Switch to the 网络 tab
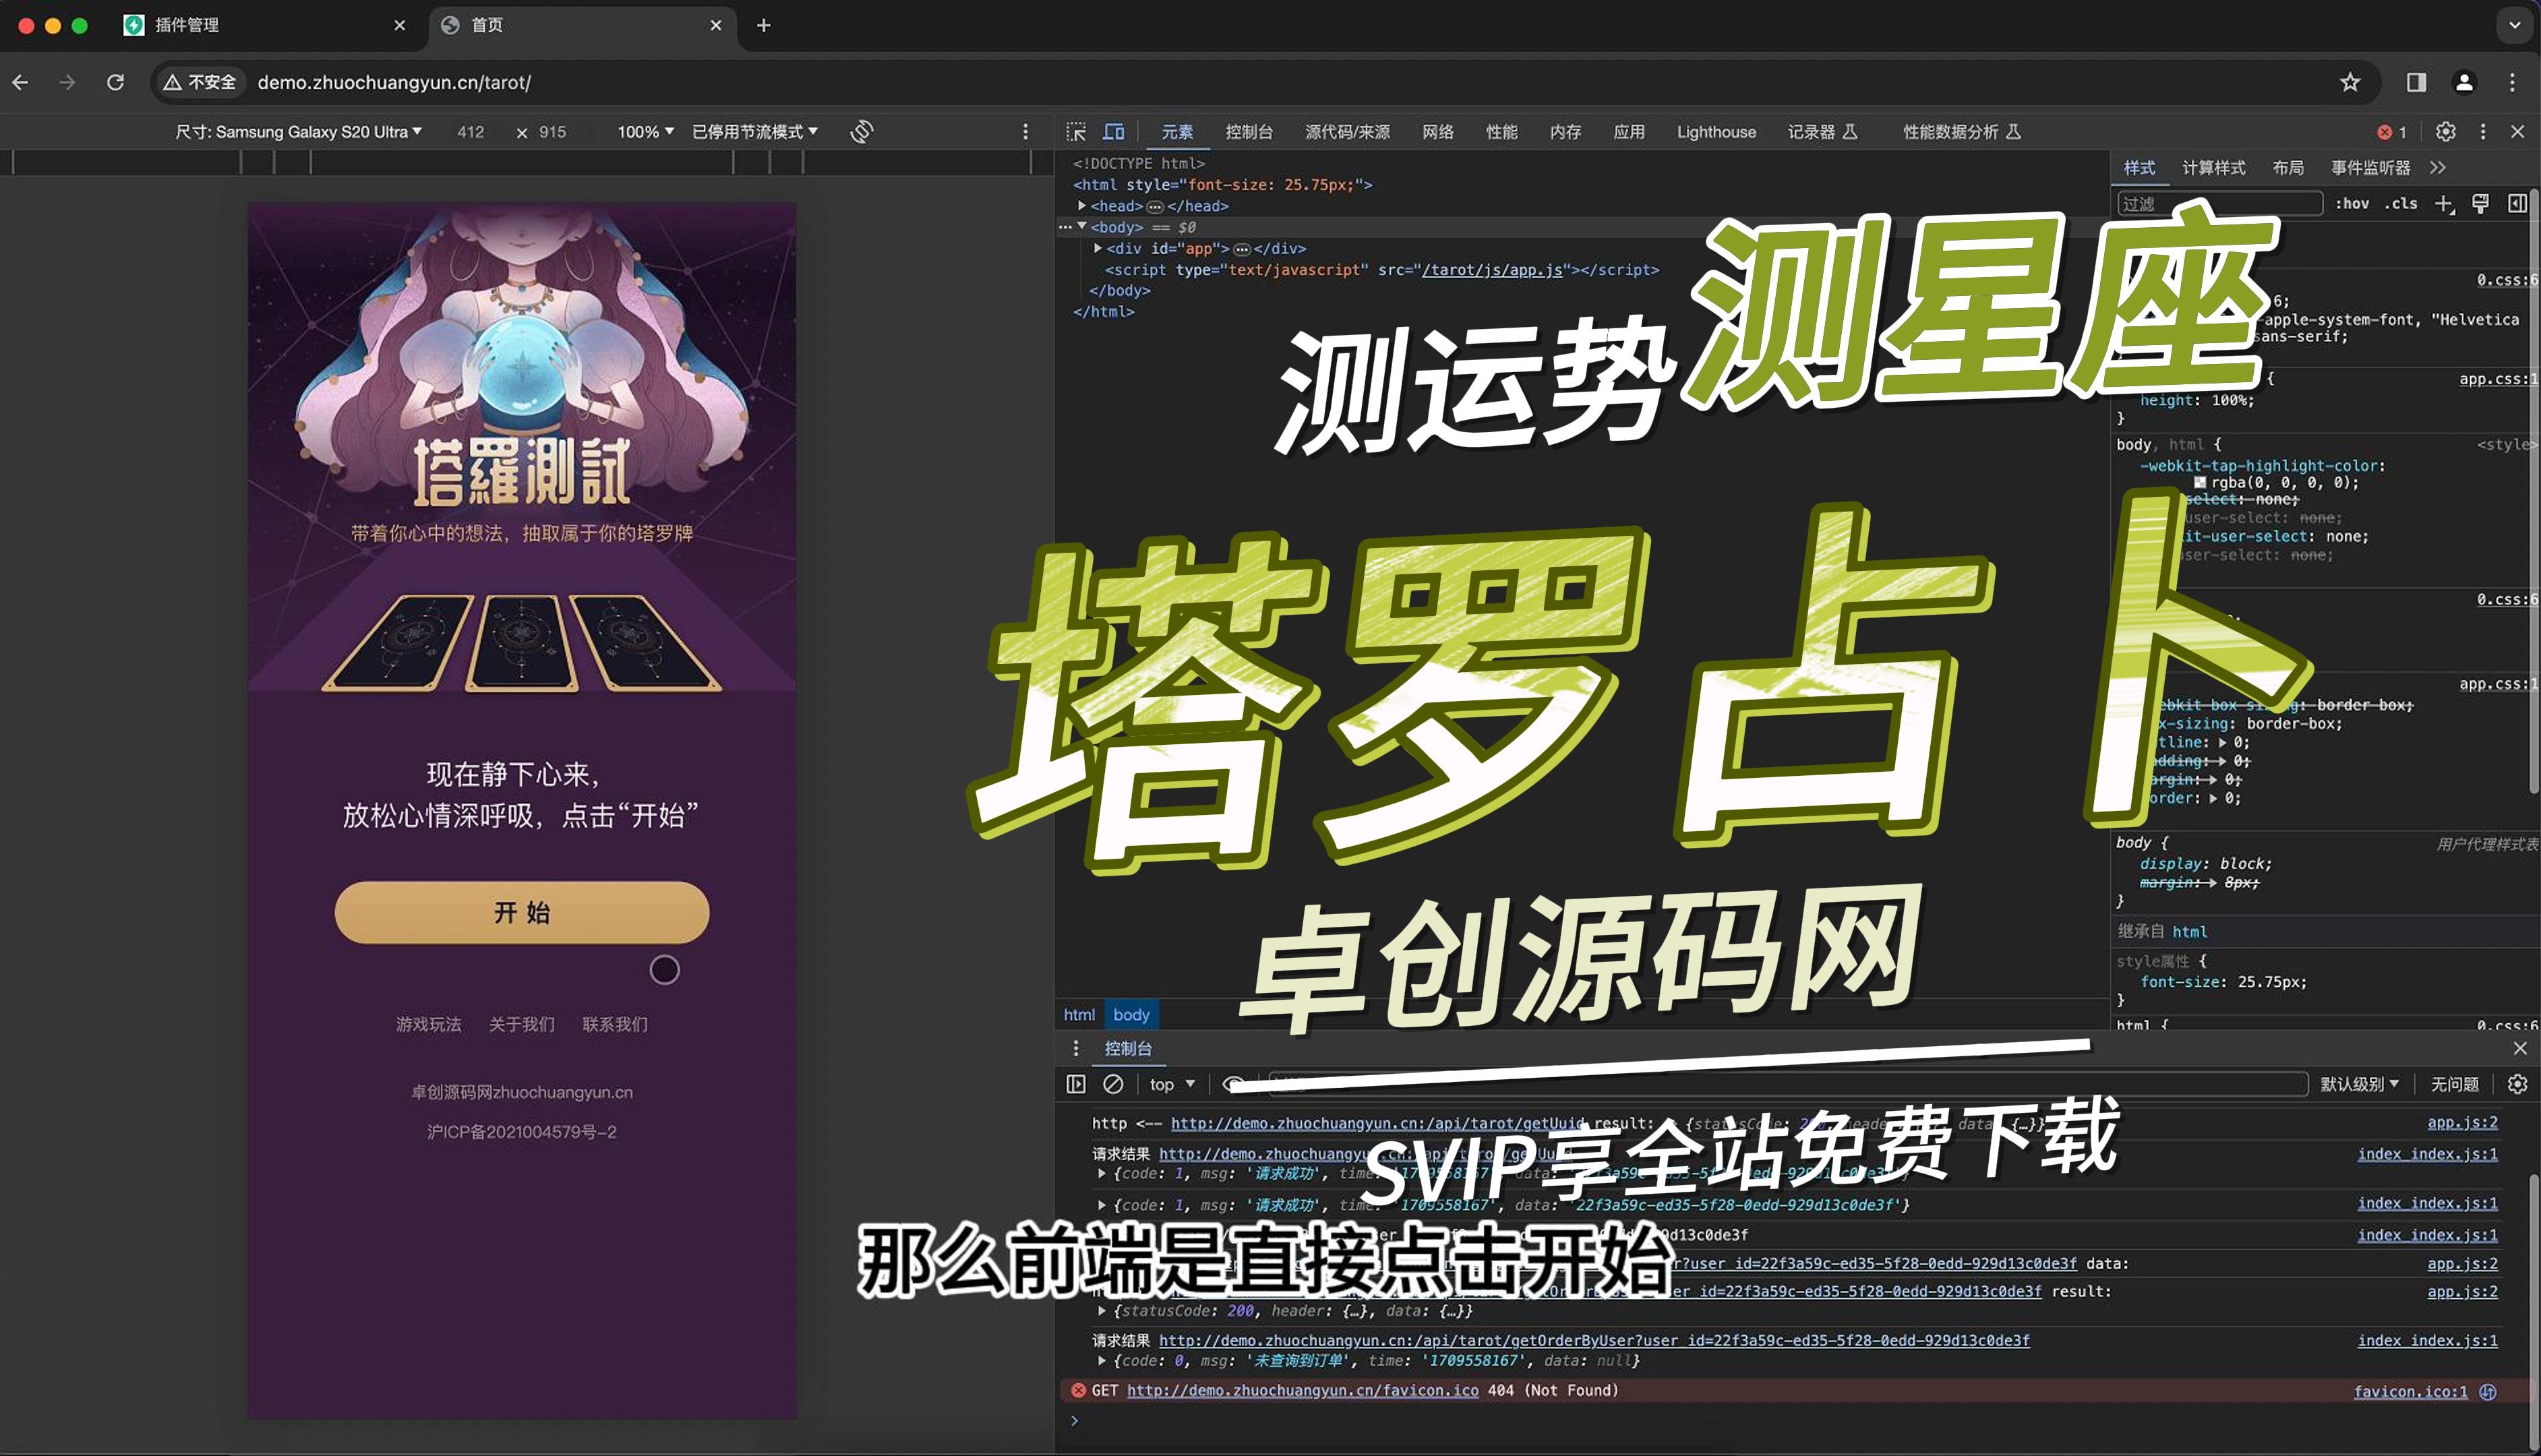The height and width of the screenshot is (1456, 2541). coord(1438,132)
